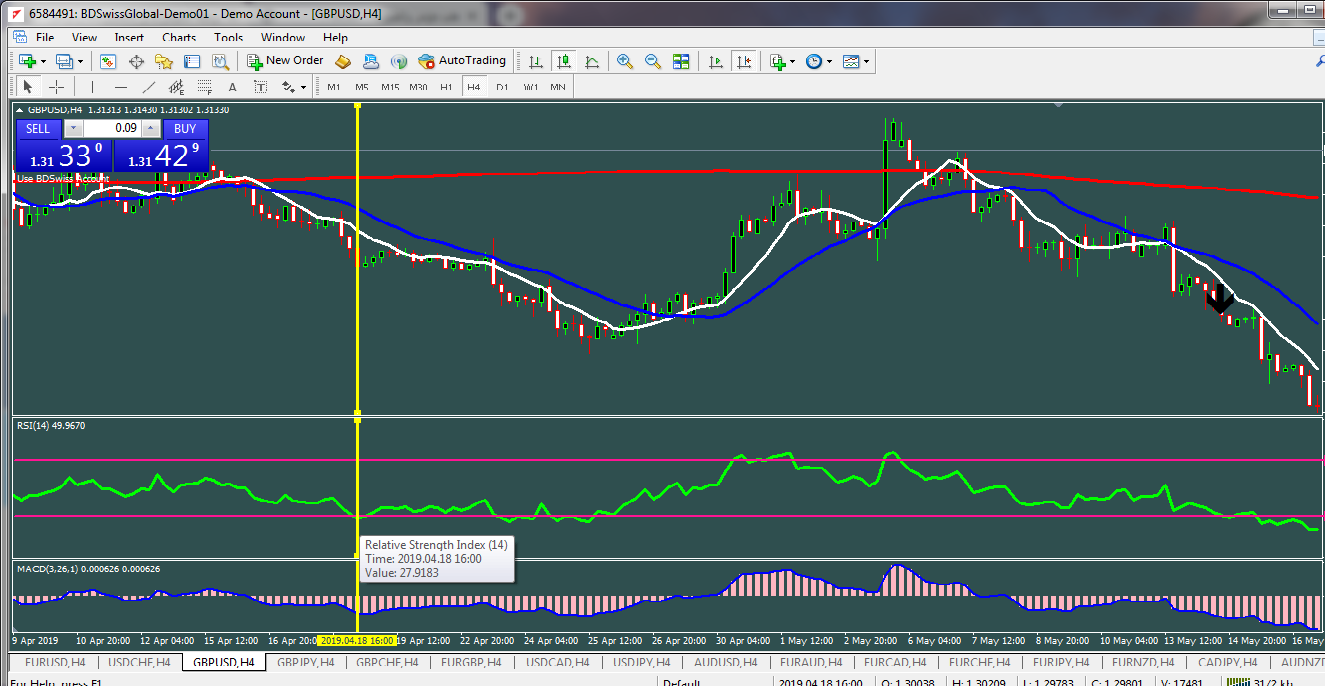Open the Charts menu
Image resolution: width=1325 pixels, height=686 pixels.
179,37
